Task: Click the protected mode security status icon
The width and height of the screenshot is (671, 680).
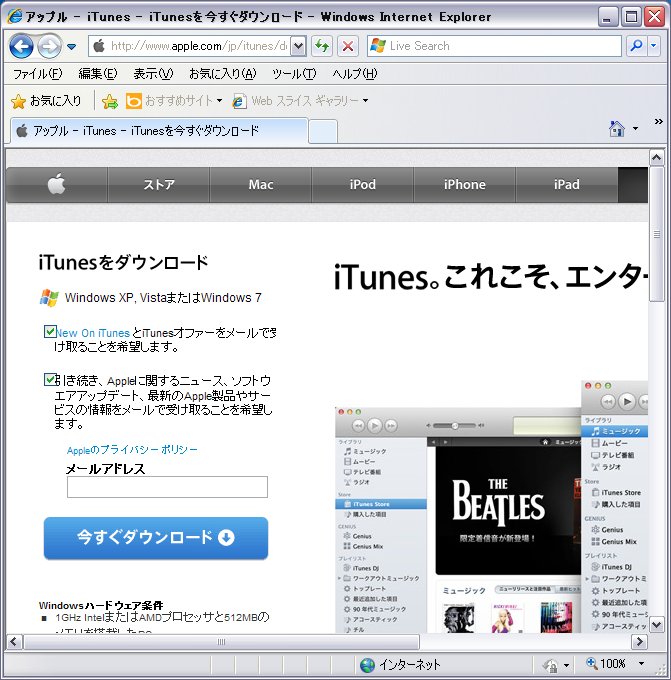Action: pyautogui.click(x=551, y=665)
